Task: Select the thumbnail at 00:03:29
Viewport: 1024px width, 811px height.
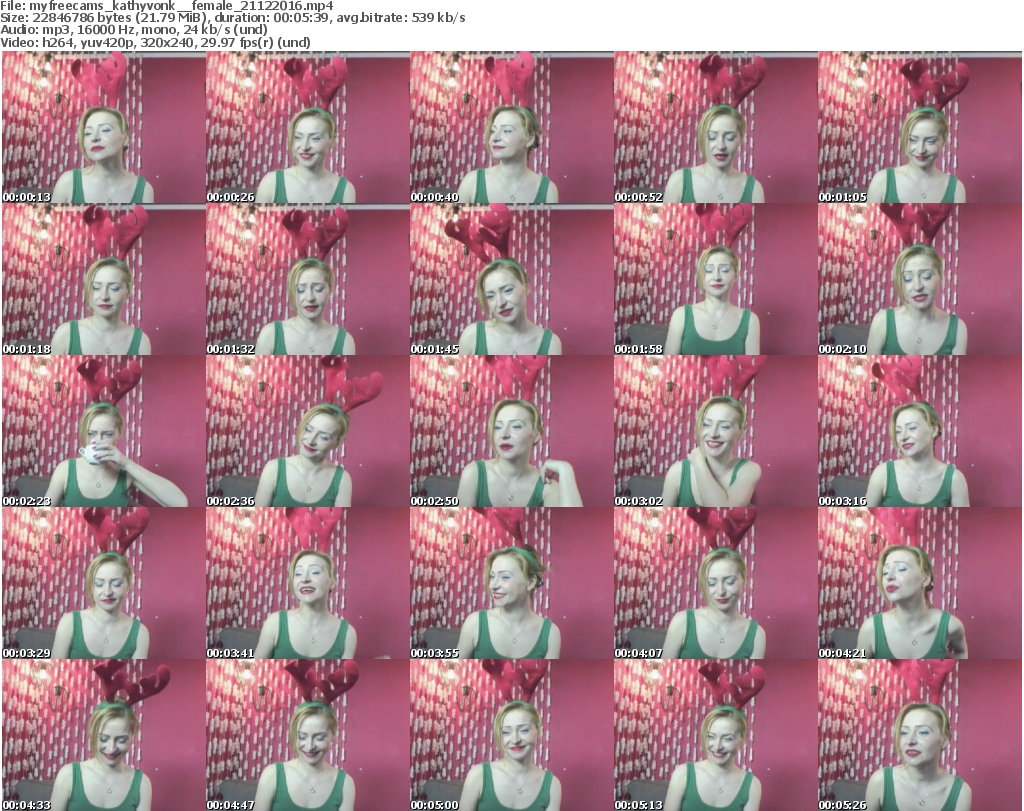Action: click(x=102, y=584)
